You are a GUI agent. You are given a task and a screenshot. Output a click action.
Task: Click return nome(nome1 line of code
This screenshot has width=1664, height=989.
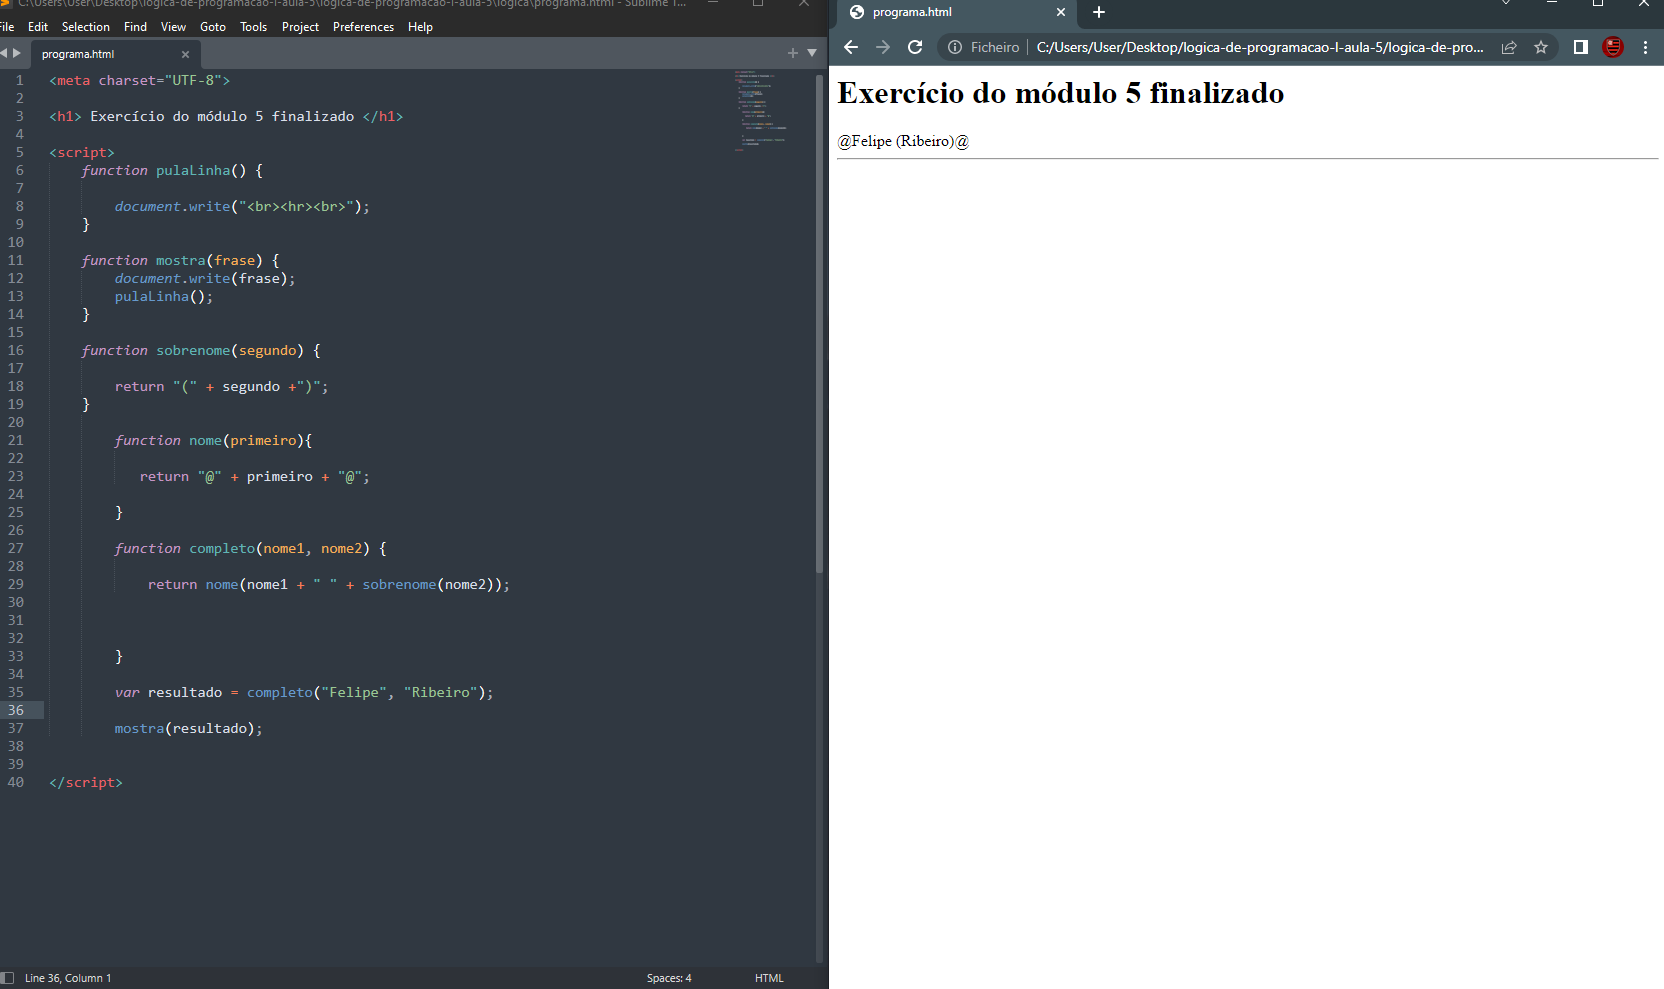(x=329, y=584)
